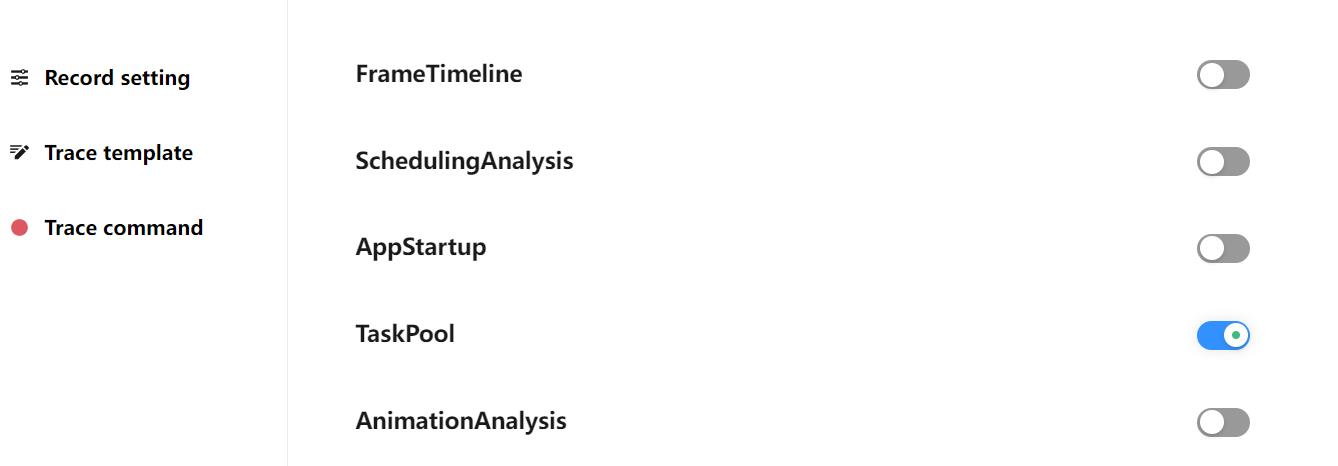Viewport: 1338px width, 466px height.
Task: Click the Record setting sliders icon
Action: point(19,78)
